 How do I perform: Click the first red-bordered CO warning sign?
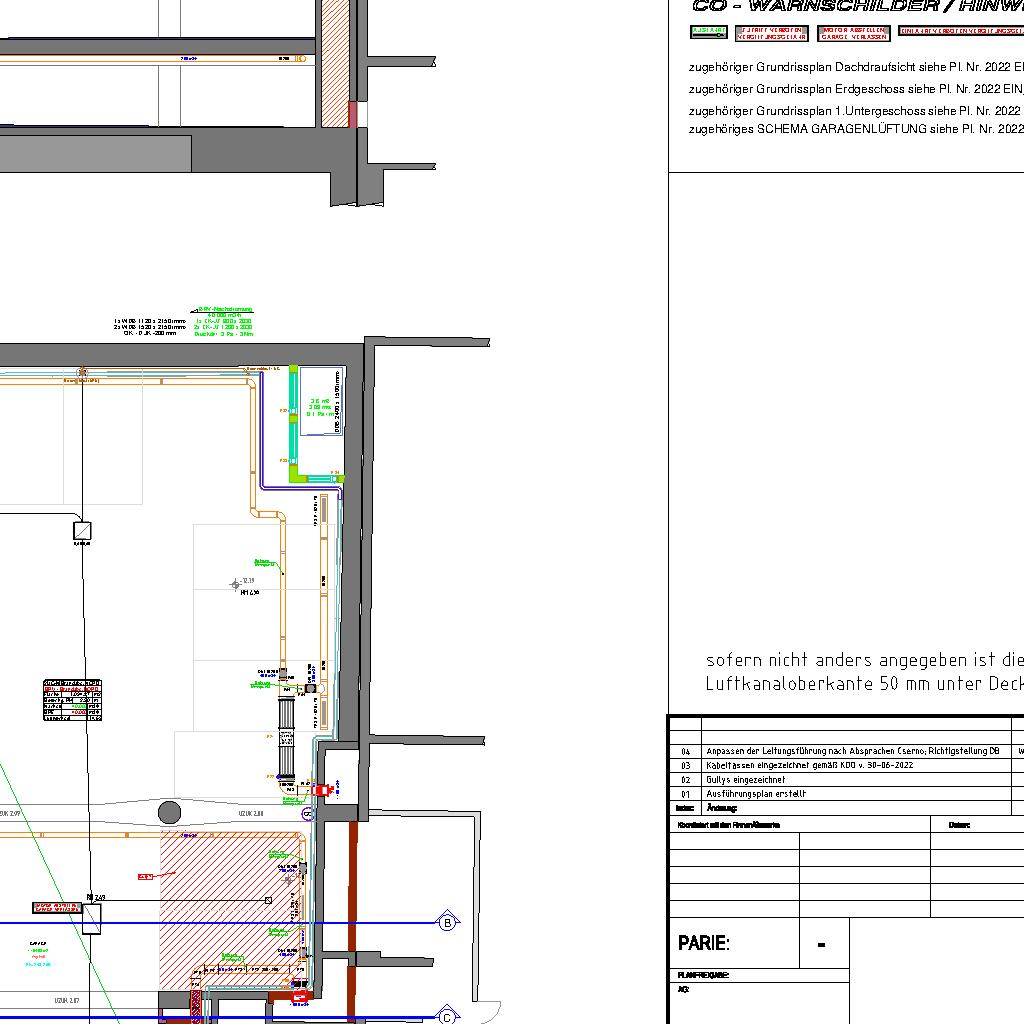tap(772, 33)
